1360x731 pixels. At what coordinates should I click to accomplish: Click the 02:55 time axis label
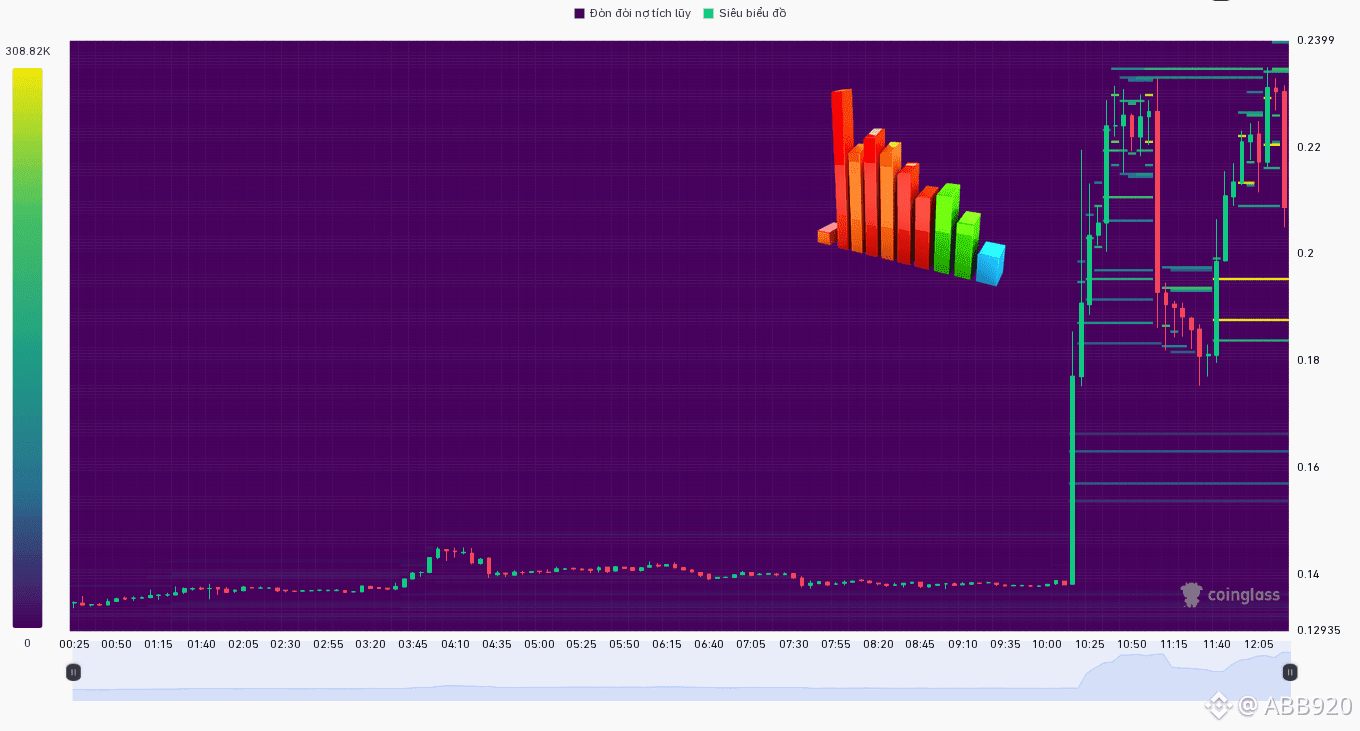point(328,644)
